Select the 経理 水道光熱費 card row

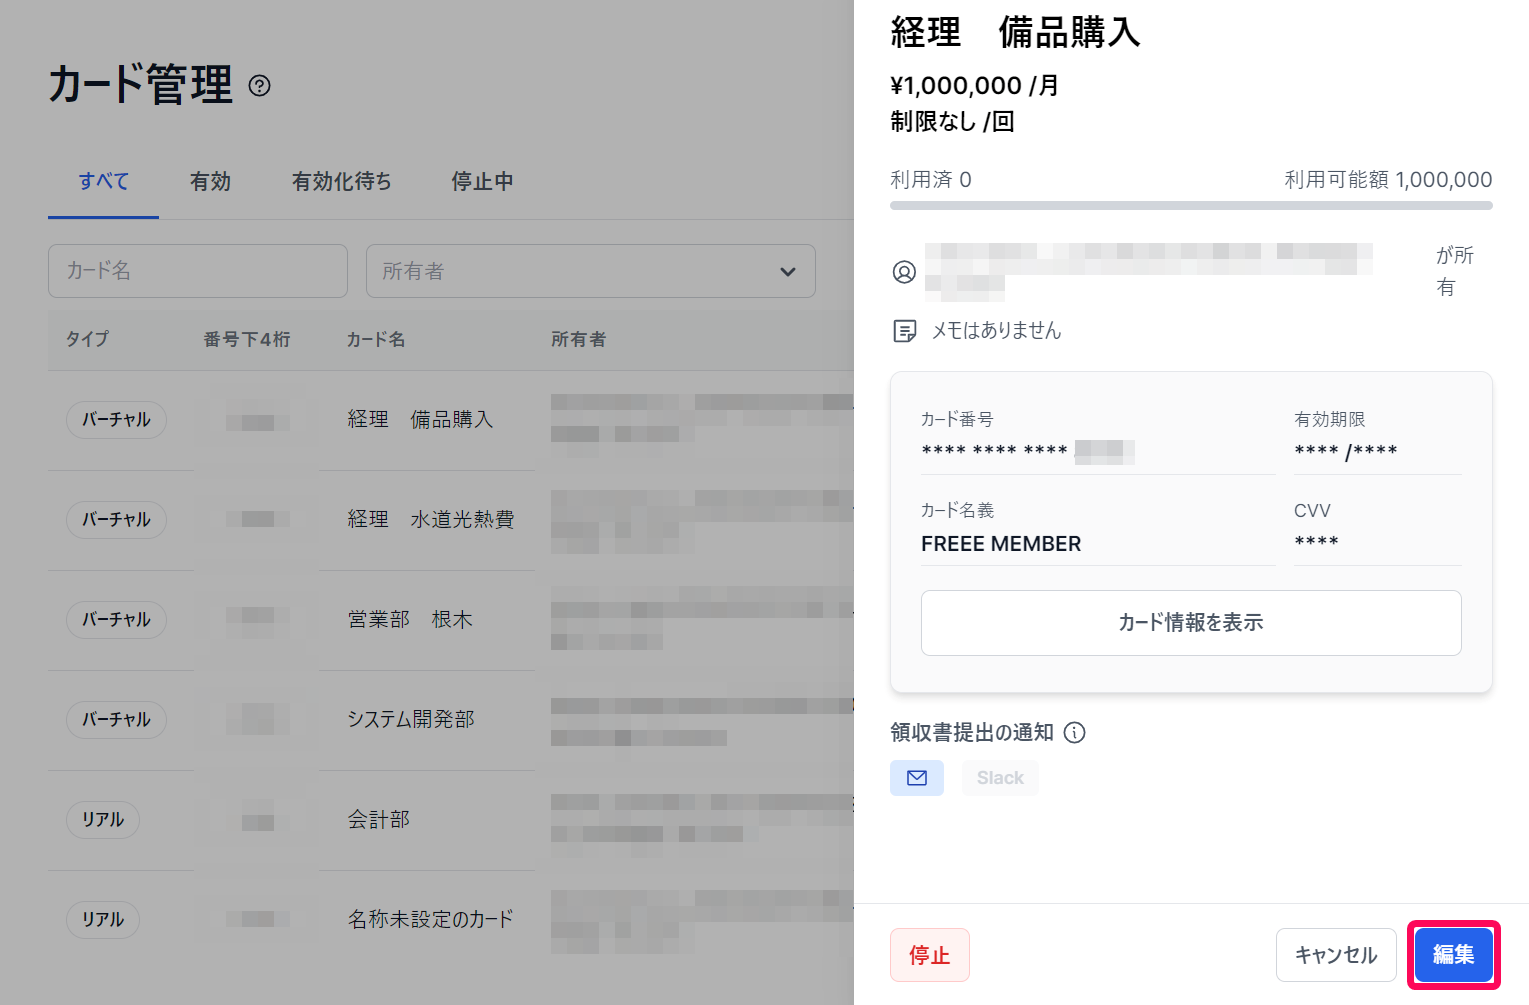[451, 520]
